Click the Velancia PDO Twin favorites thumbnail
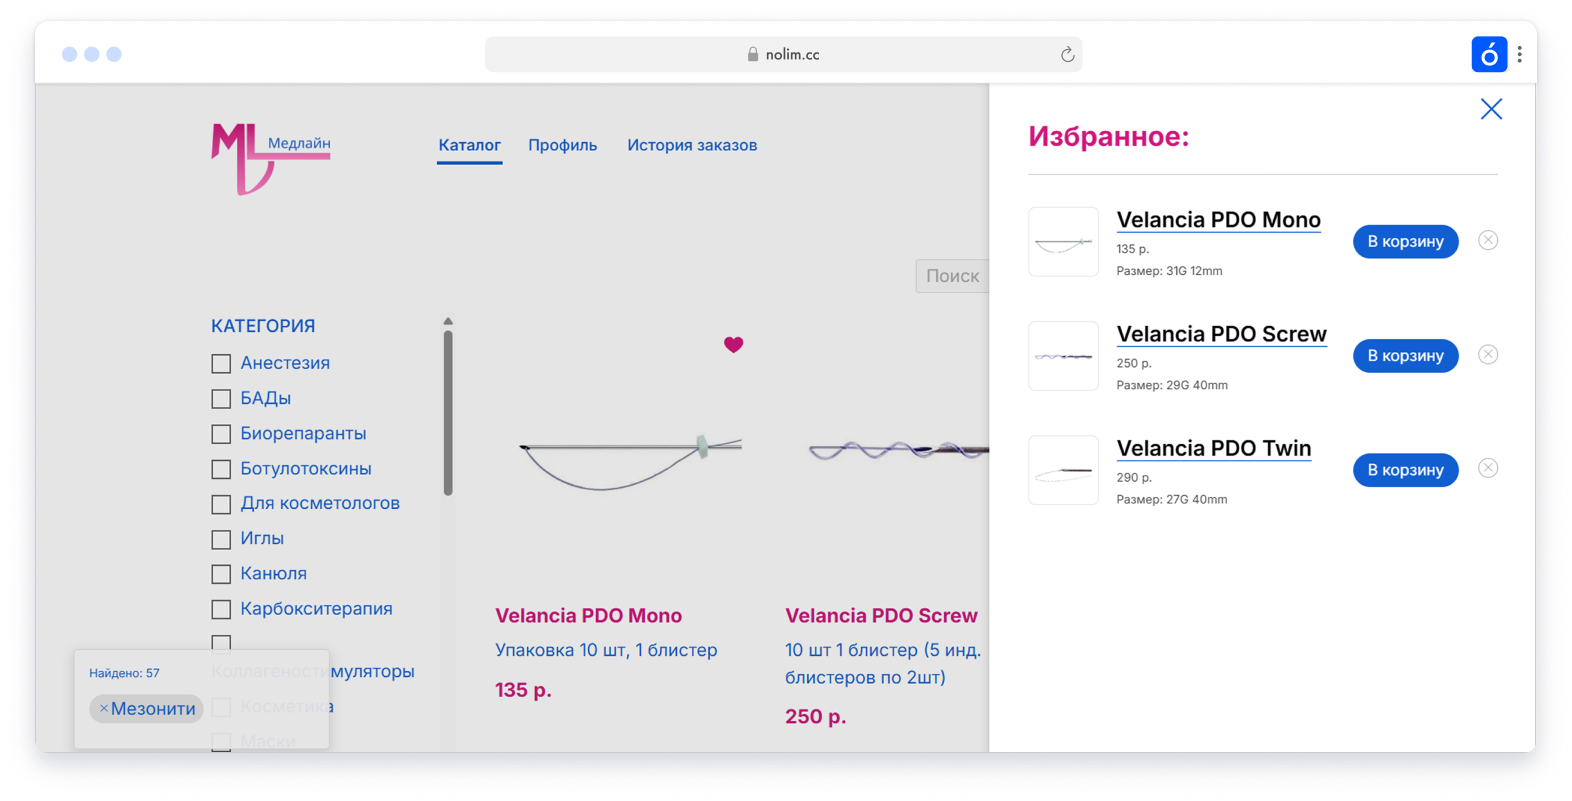 pos(1063,469)
